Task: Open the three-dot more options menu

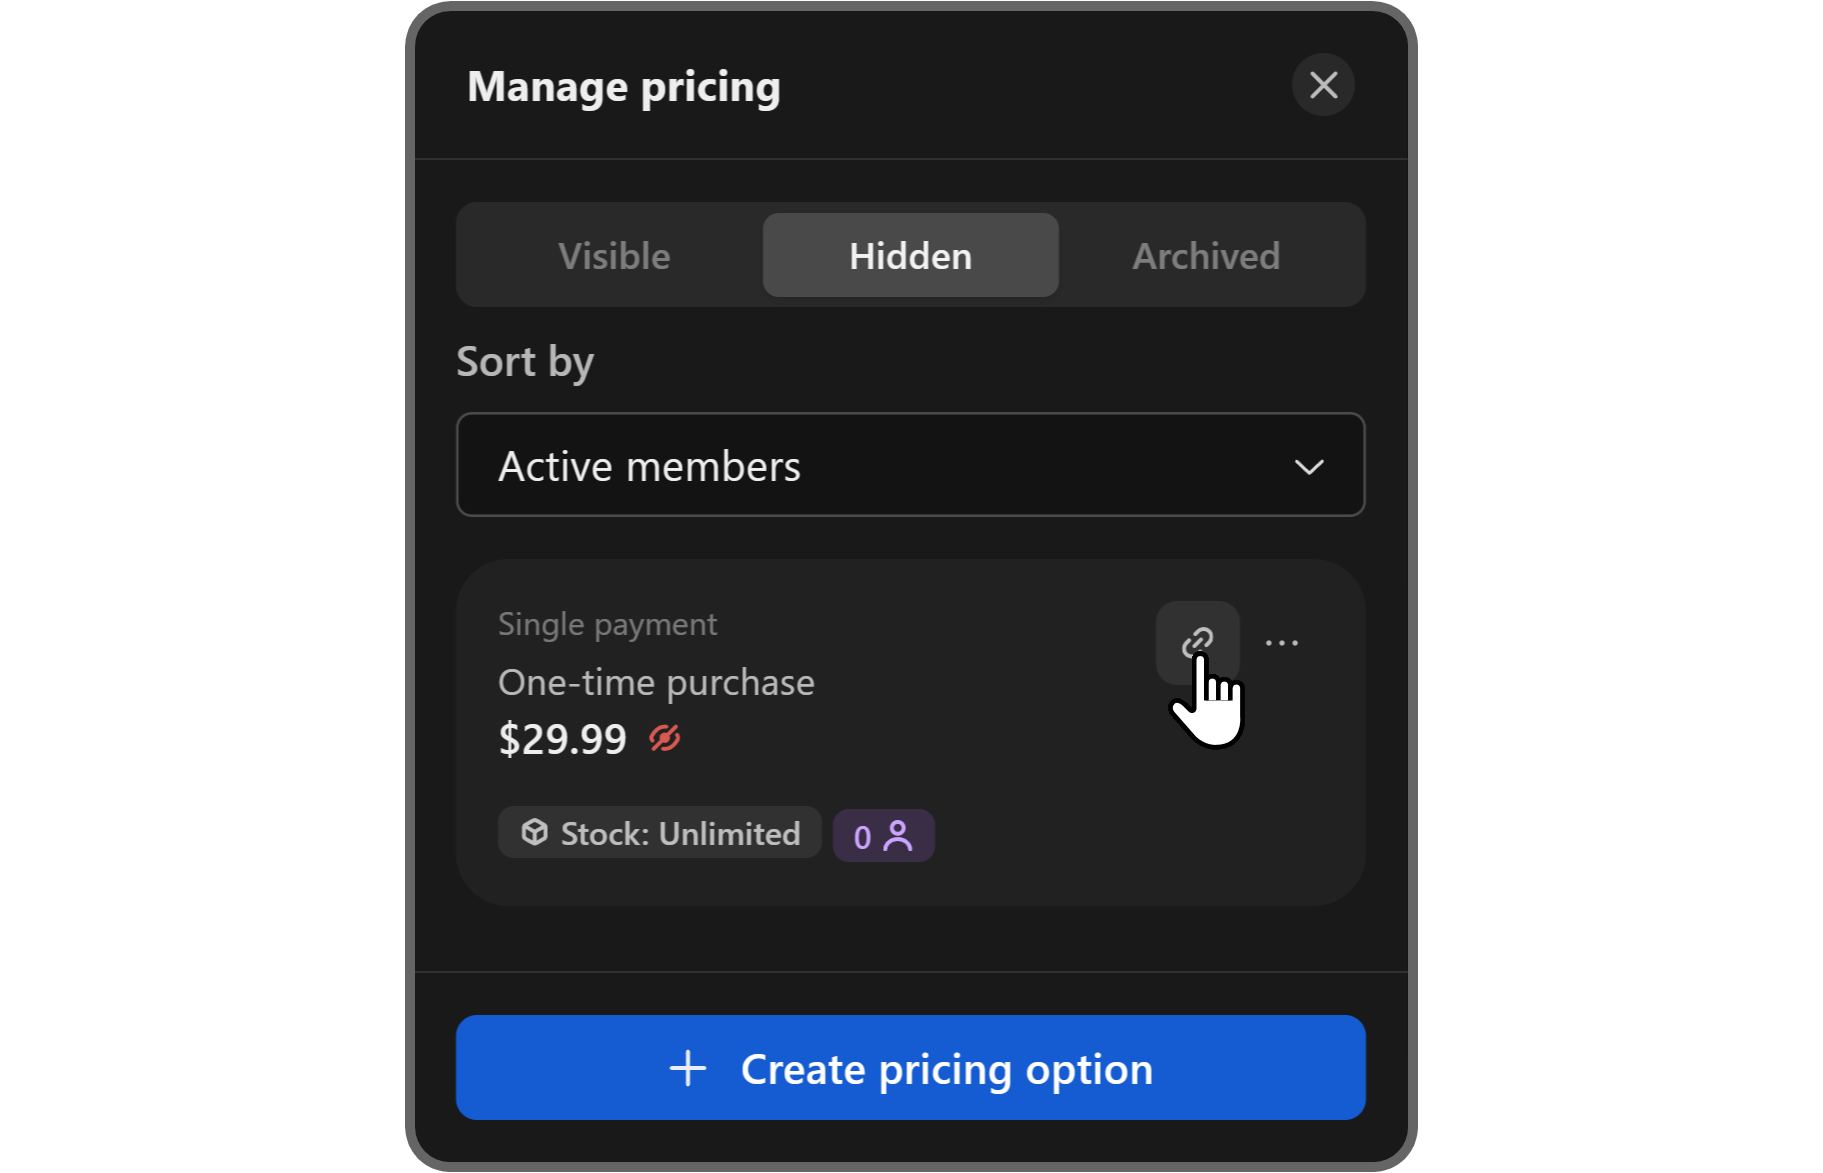Action: pos(1282,643)
